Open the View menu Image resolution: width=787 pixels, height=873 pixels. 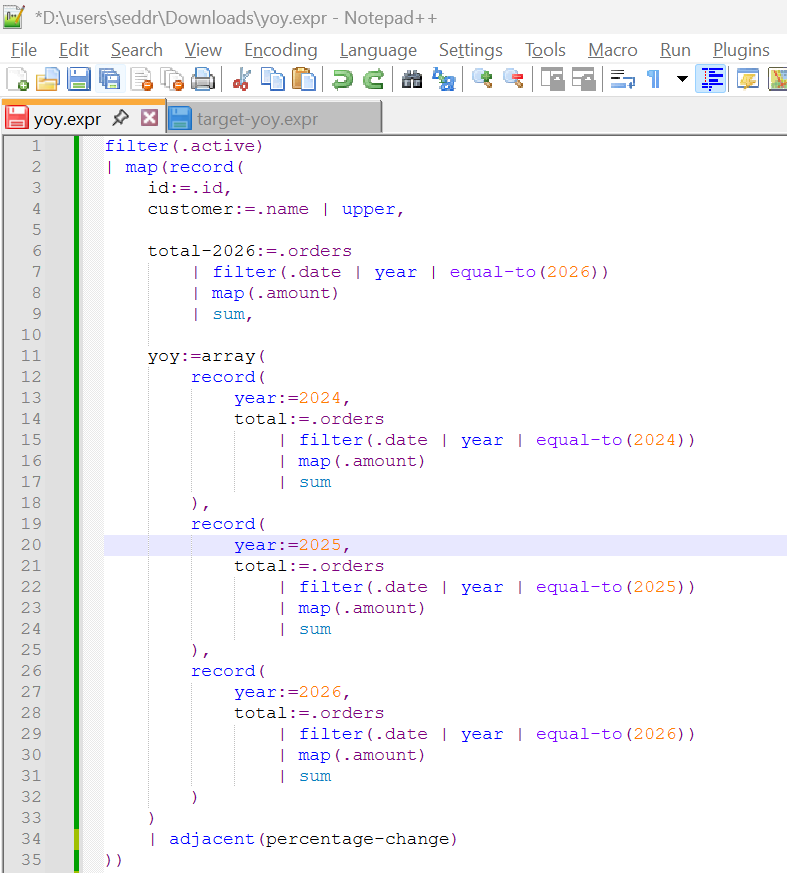tap(203, 50)
